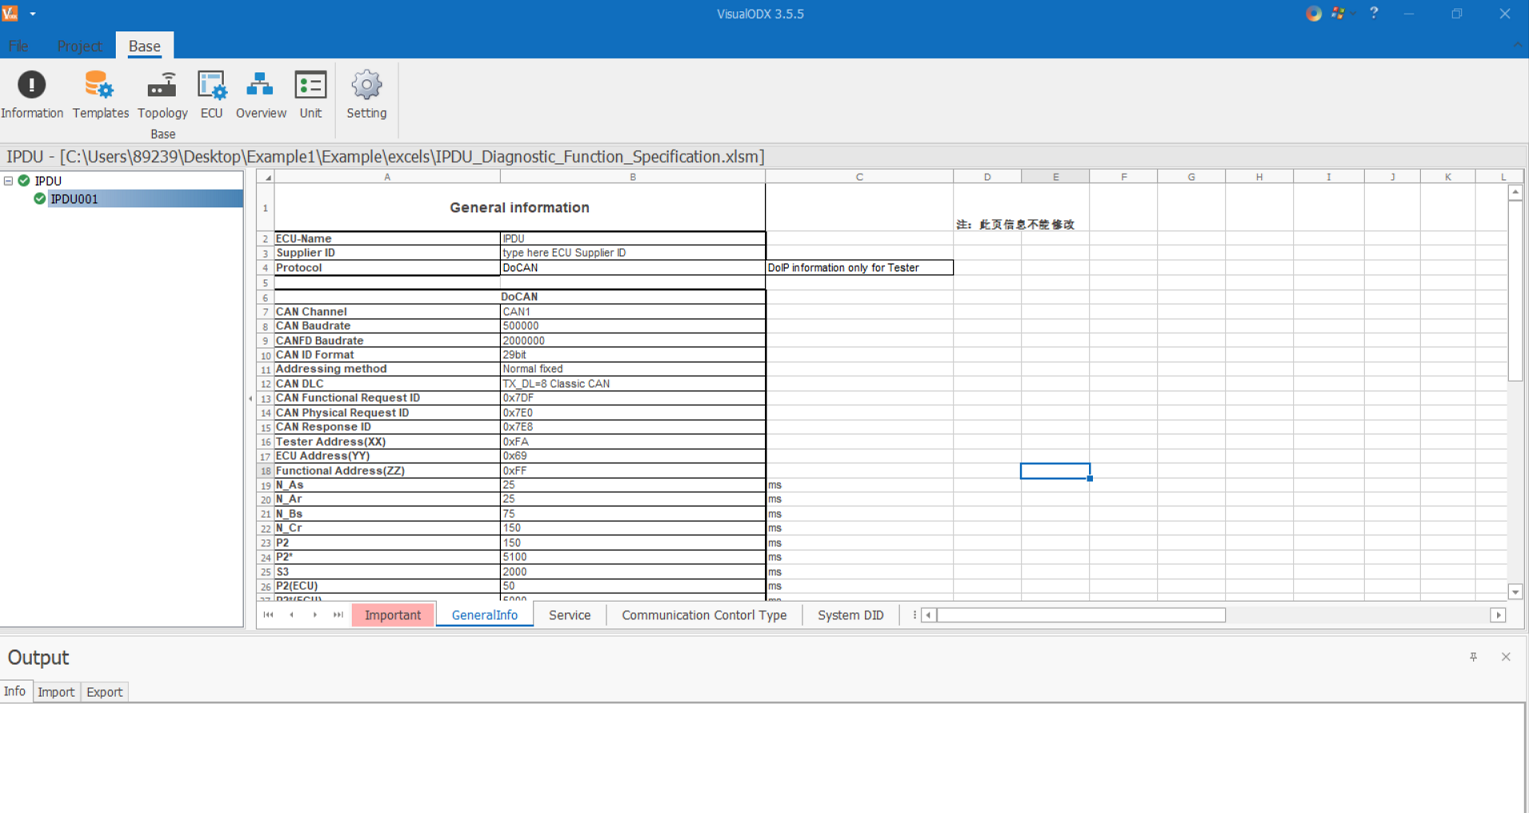Pin the Output panel
The height and width of the screenshot is (813, 1529).
[1473, 657]
